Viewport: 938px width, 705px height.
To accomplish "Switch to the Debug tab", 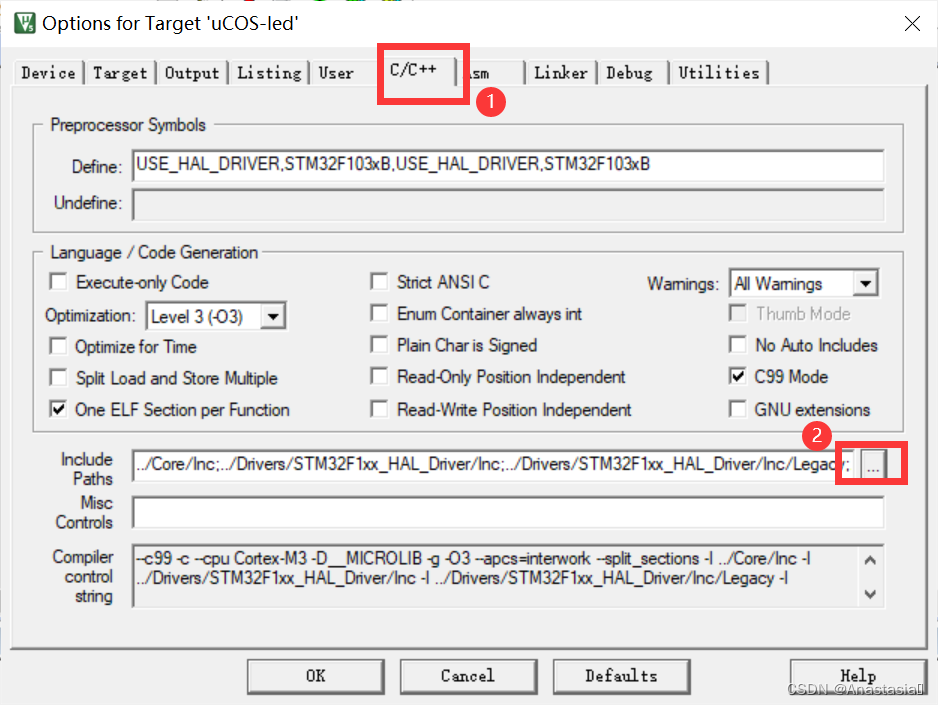I will click(629, 73).
